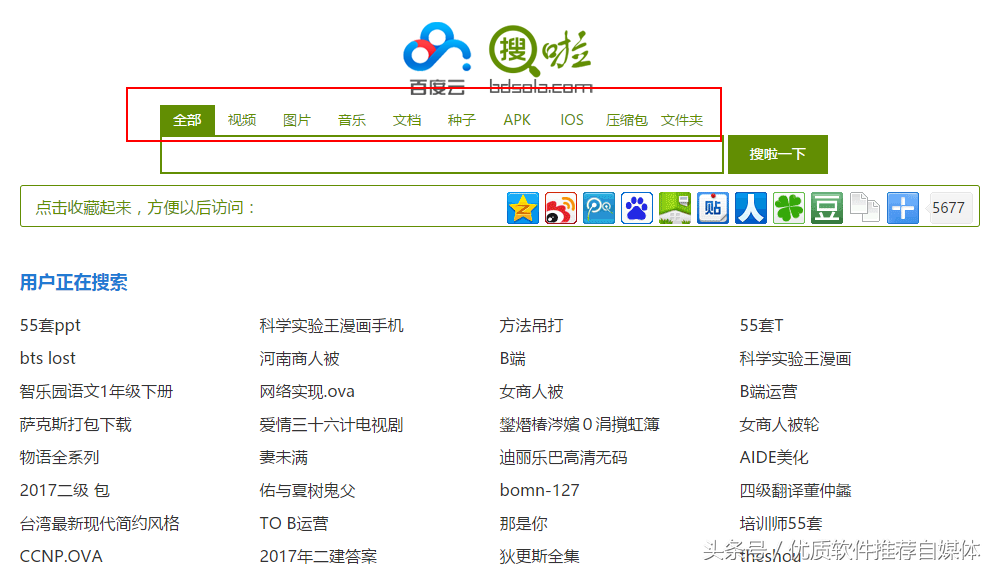Click 科学实验王漫画 link in last column
The width and height of the screenshot is (994, 569).
point(795,359)
